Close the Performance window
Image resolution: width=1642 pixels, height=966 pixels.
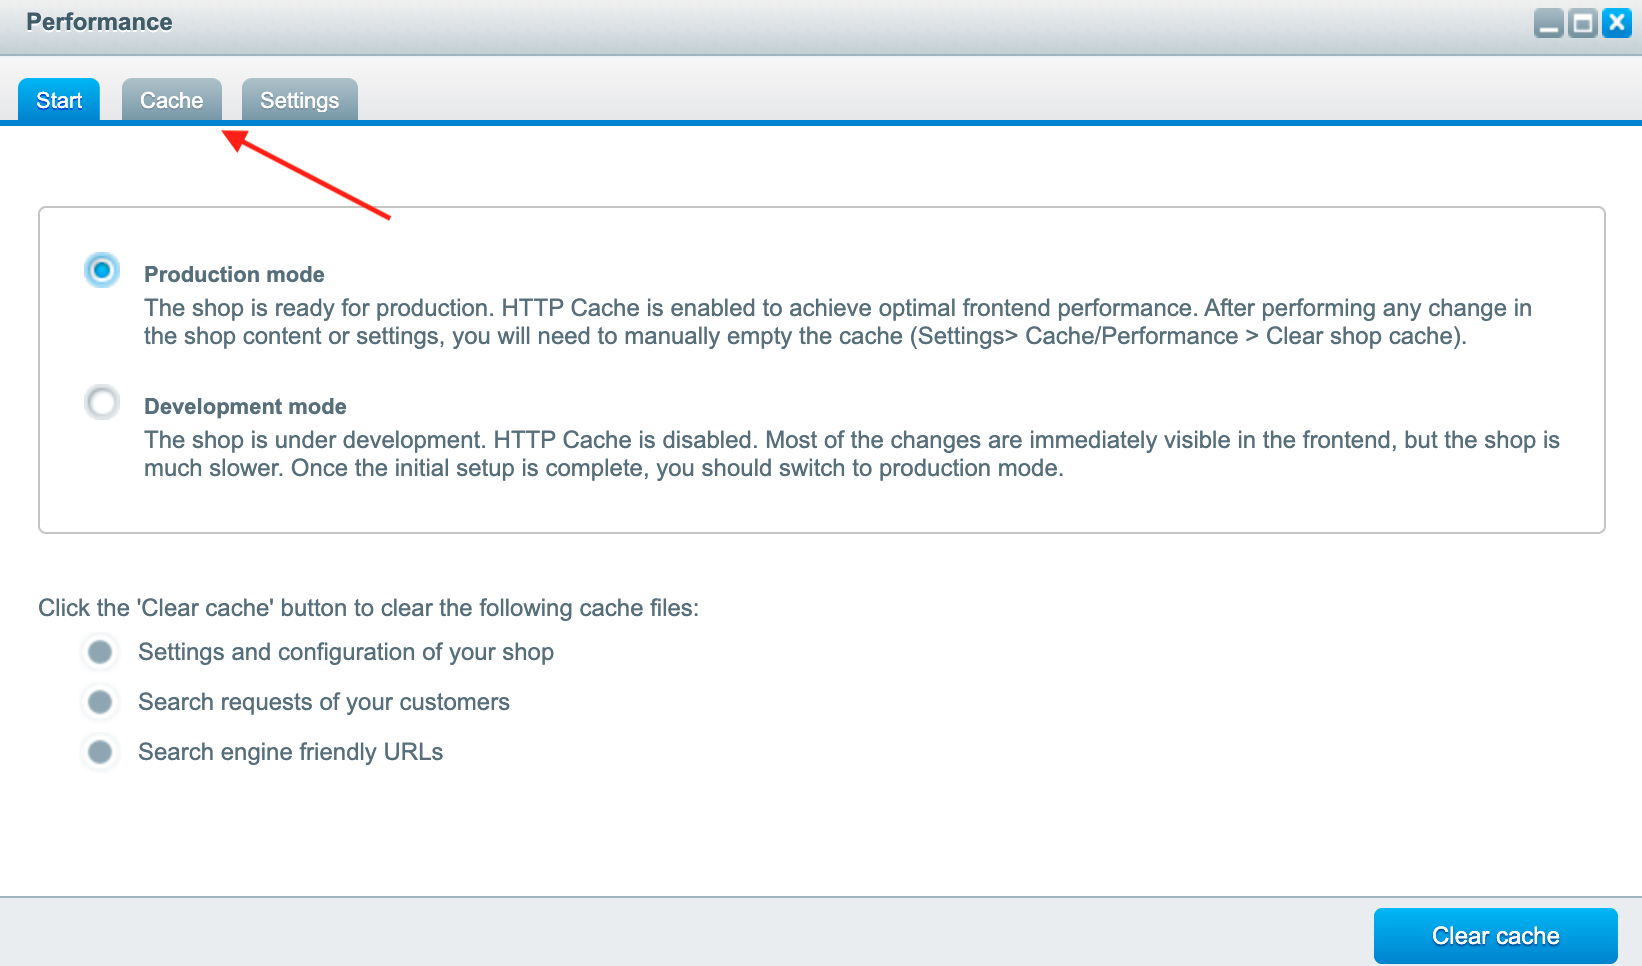(1617, 23)
